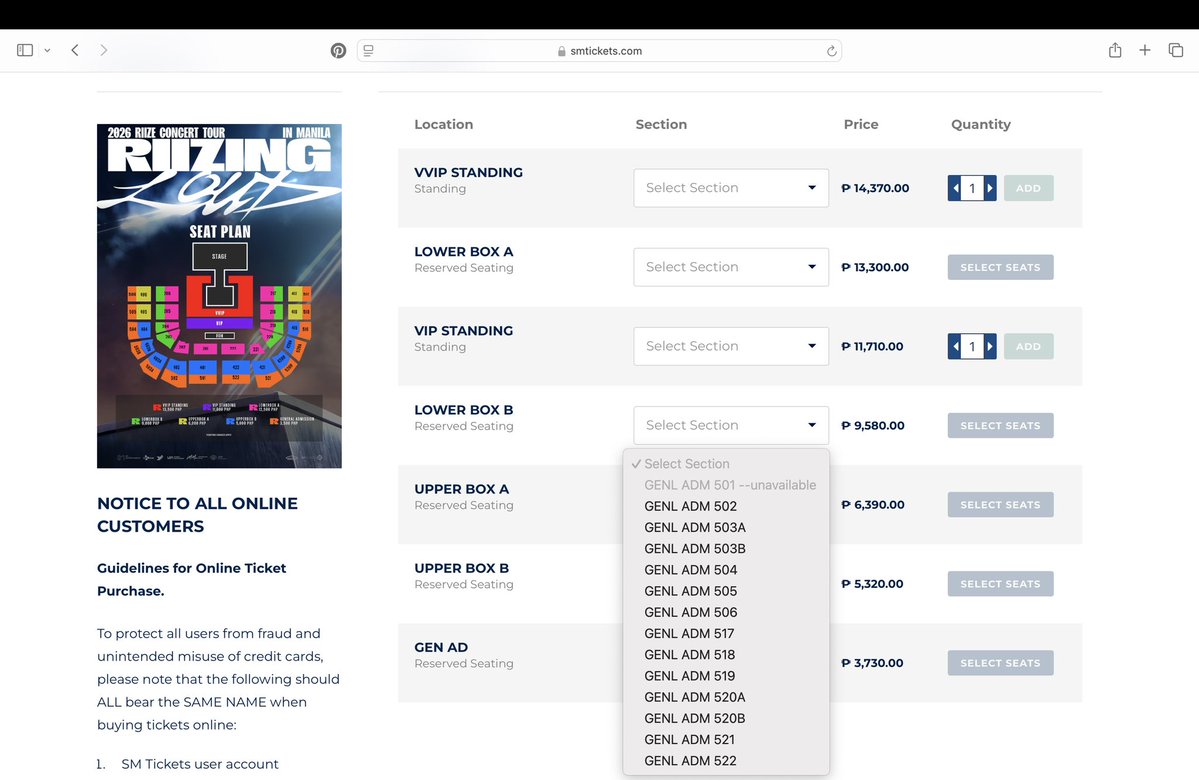The image size is (1199, 780).
Task: Select seats for LOWER BOX A
Action: 1000,267
